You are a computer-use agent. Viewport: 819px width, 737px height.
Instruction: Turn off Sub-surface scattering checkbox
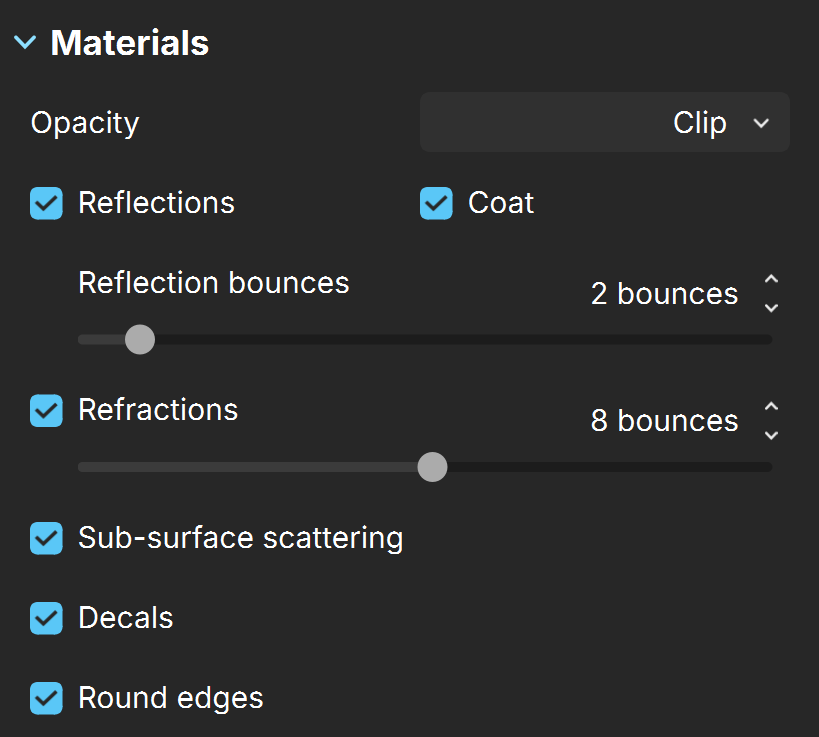point(46,538)
